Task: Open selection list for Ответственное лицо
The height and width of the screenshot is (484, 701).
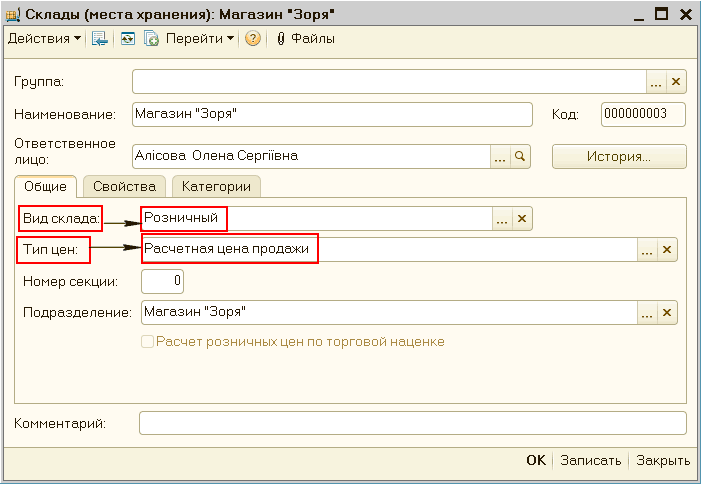Action: (x=500, y=157)
